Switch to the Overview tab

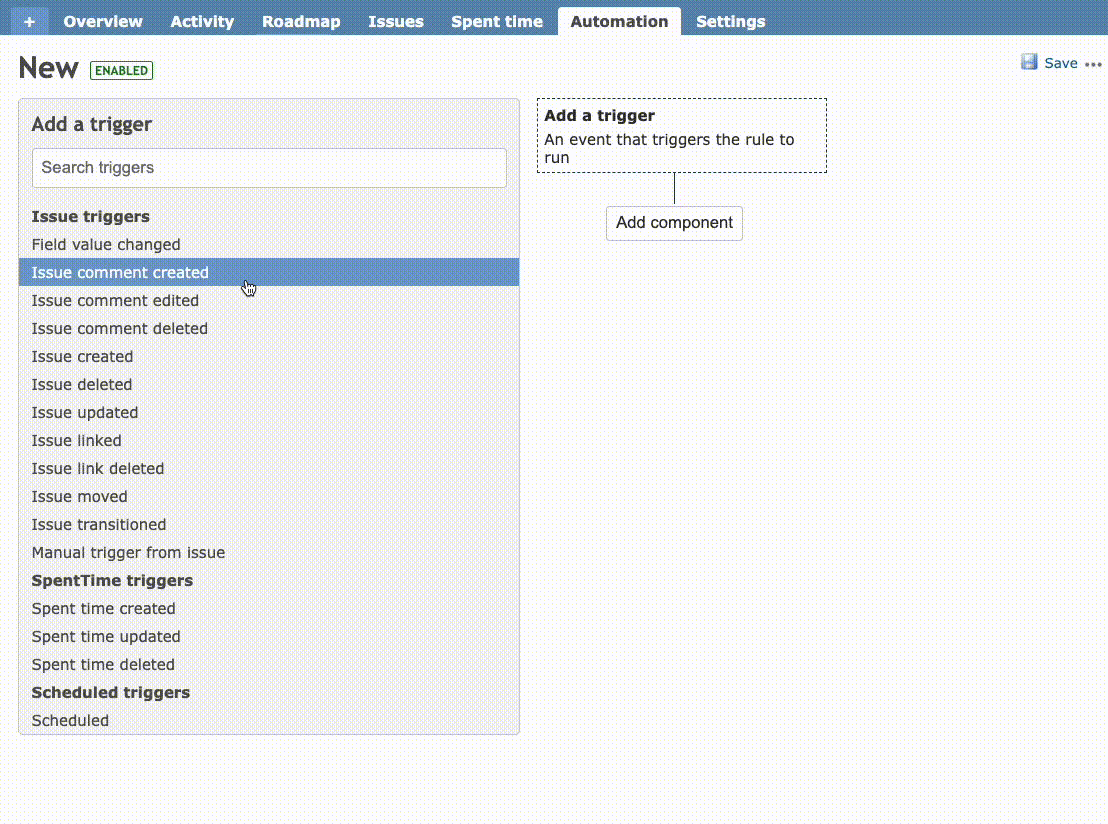coord(103,21)
